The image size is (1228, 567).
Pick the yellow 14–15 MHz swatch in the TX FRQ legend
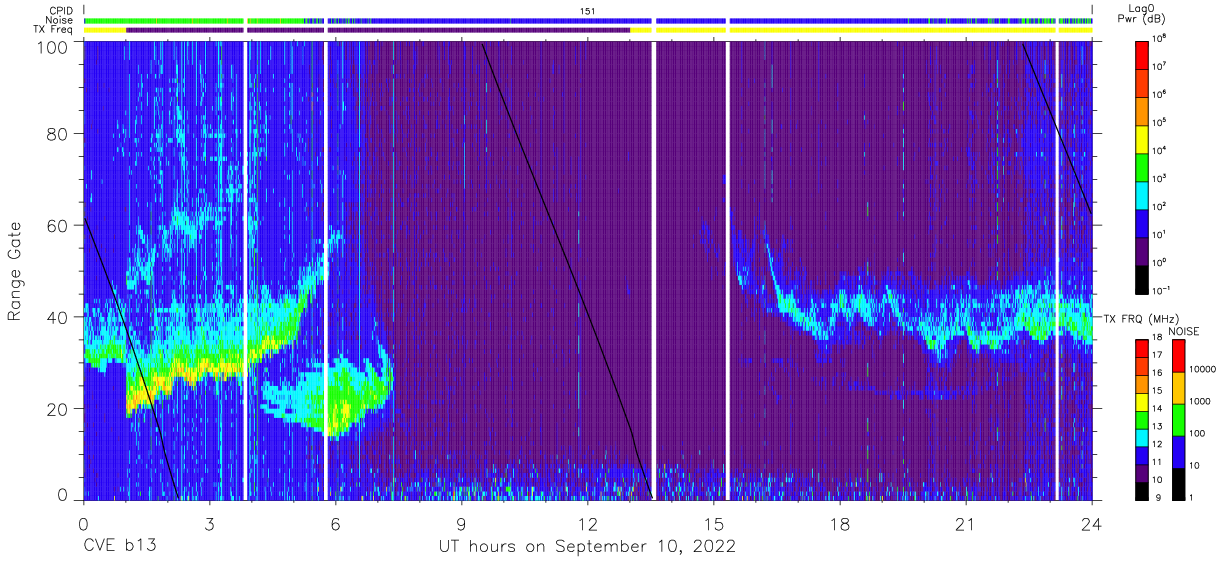tap(1142, 401)
